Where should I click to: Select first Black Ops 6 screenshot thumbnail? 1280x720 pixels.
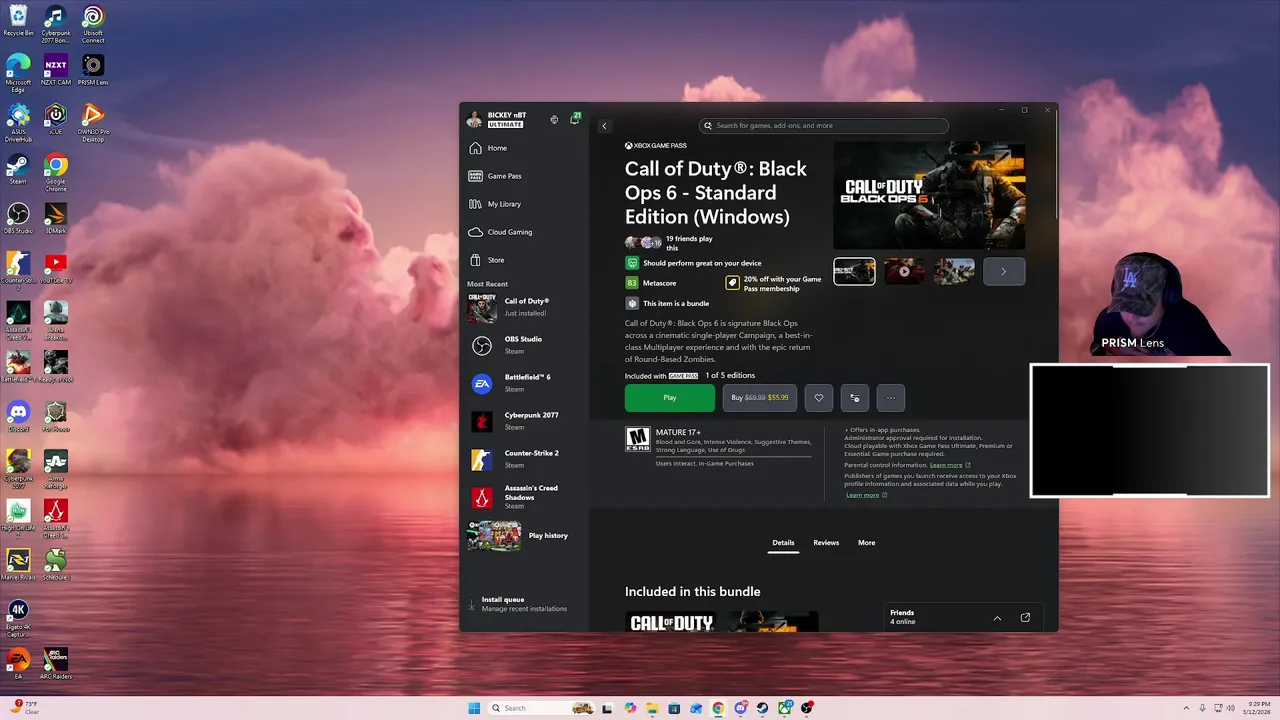[x=854, y=271]
